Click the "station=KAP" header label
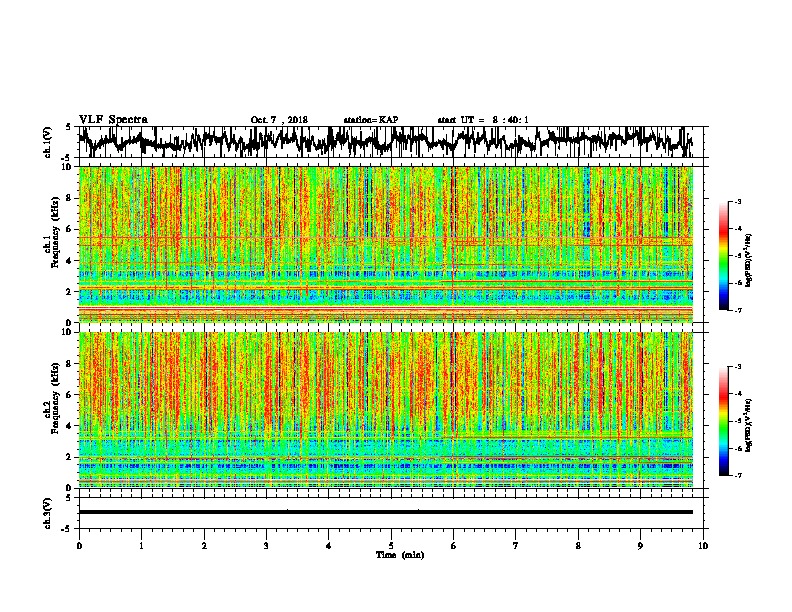 371,120
